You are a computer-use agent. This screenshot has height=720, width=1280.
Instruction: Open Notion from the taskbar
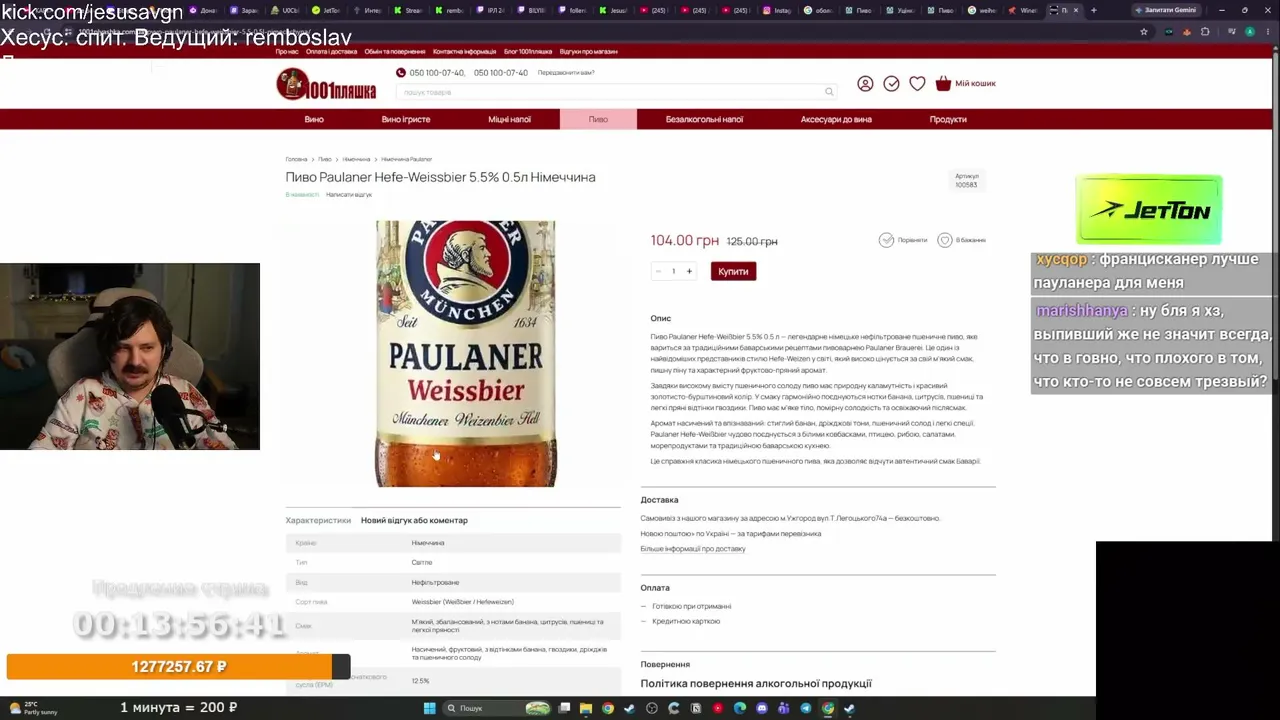click(x=696, y=708)
